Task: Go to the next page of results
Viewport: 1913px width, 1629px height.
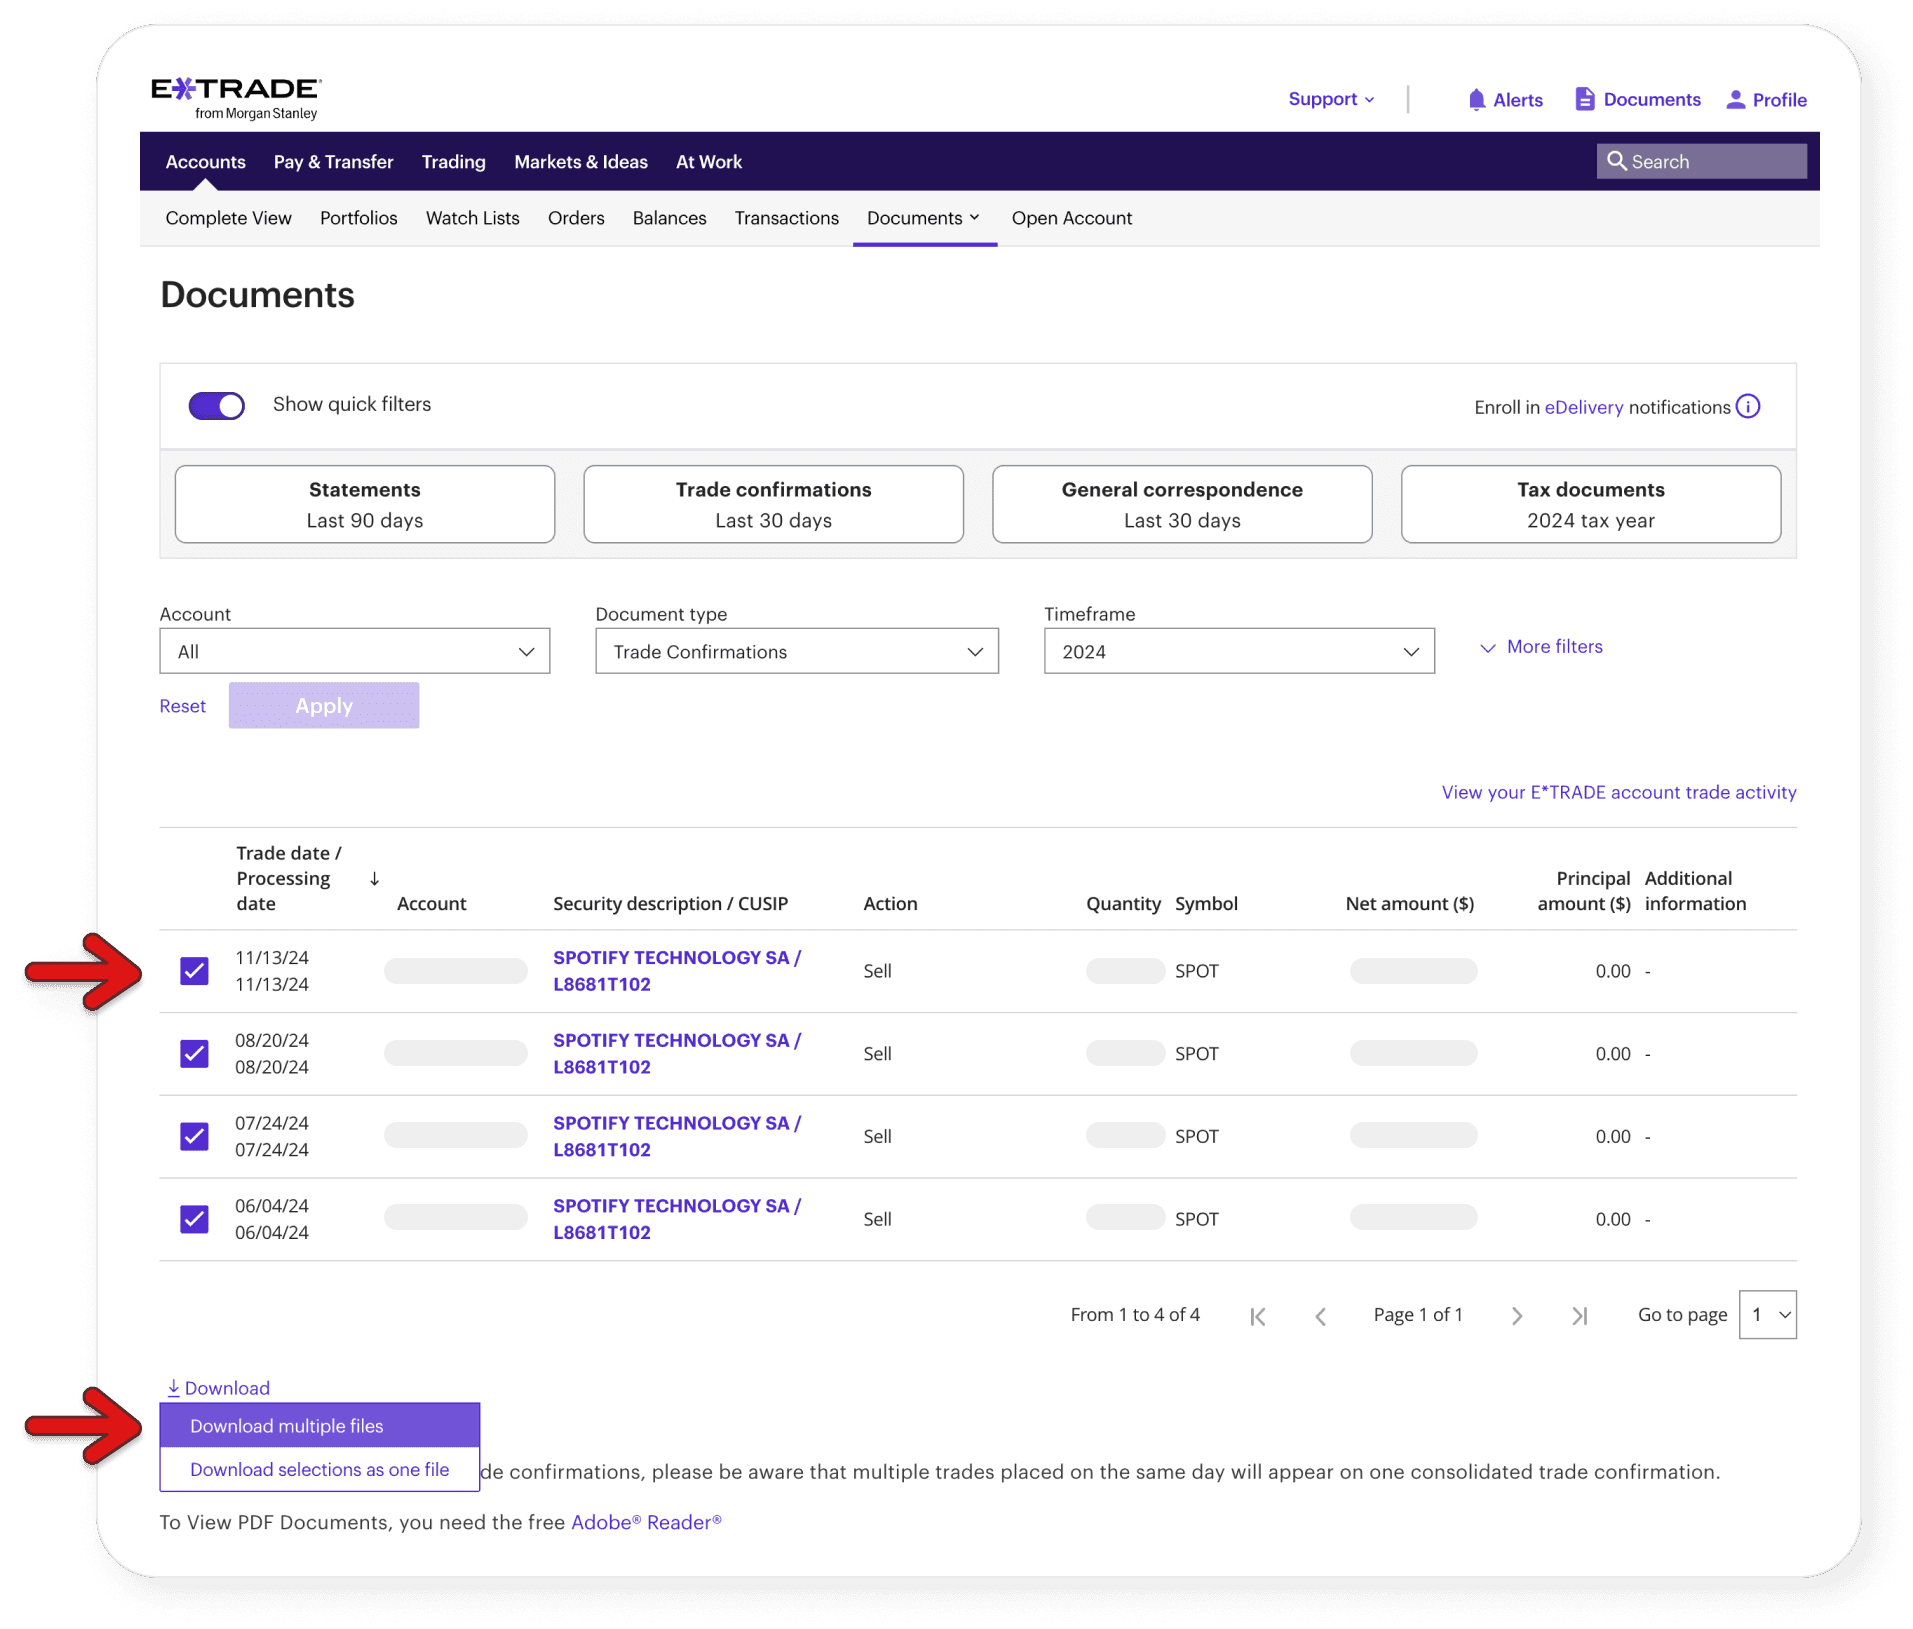Action: [x=1517, y=1316]
